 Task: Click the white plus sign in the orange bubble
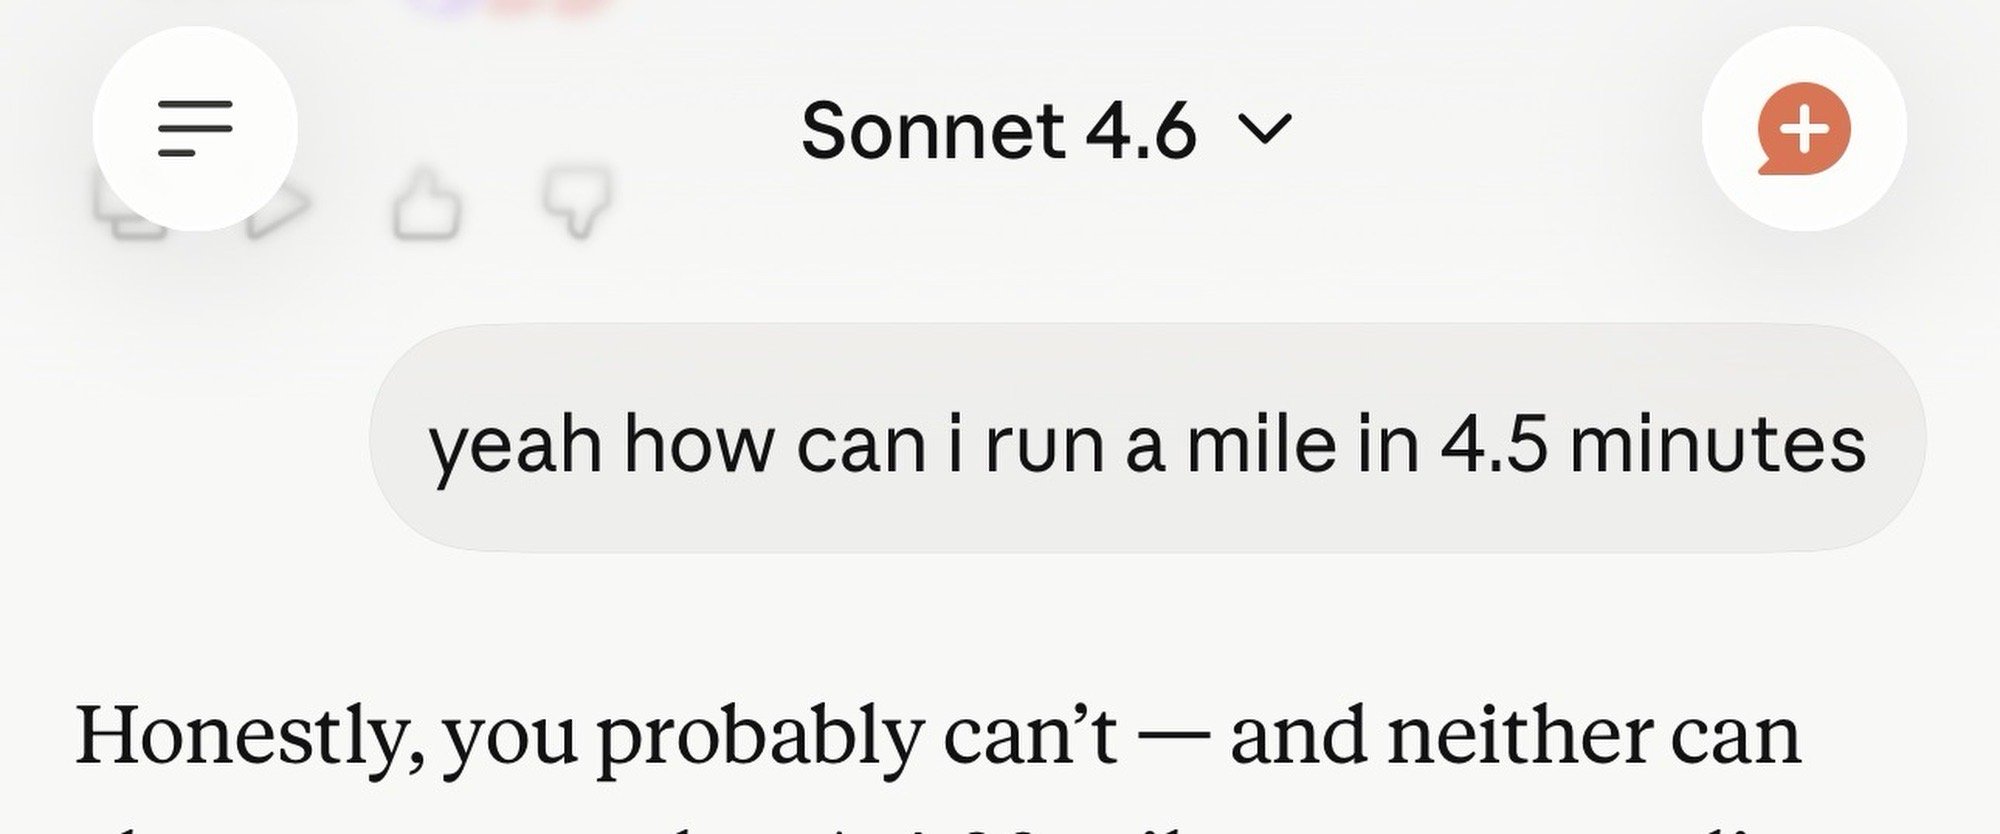click(1805, 129)
